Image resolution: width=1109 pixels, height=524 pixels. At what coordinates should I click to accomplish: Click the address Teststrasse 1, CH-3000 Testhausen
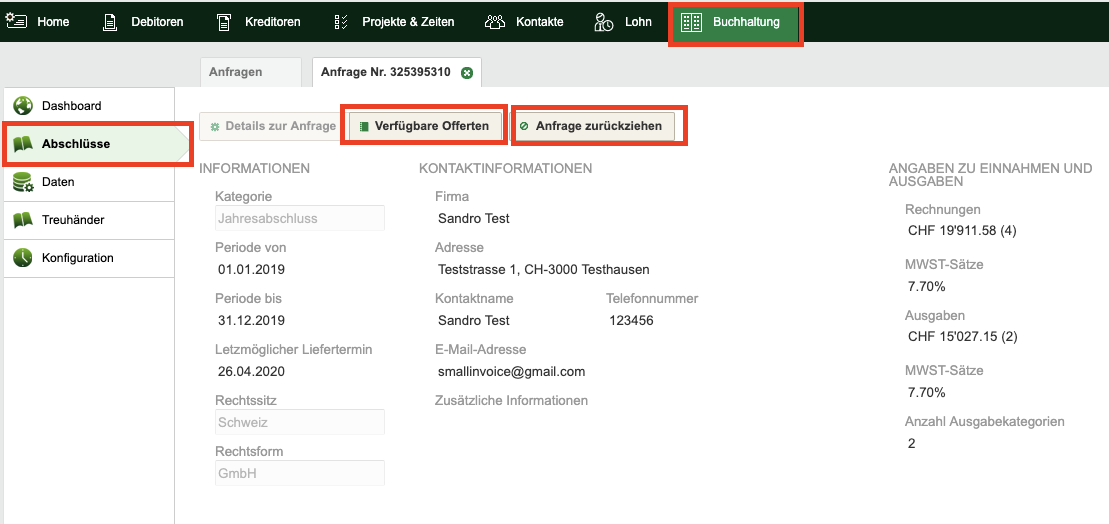(x=544, y=269)
